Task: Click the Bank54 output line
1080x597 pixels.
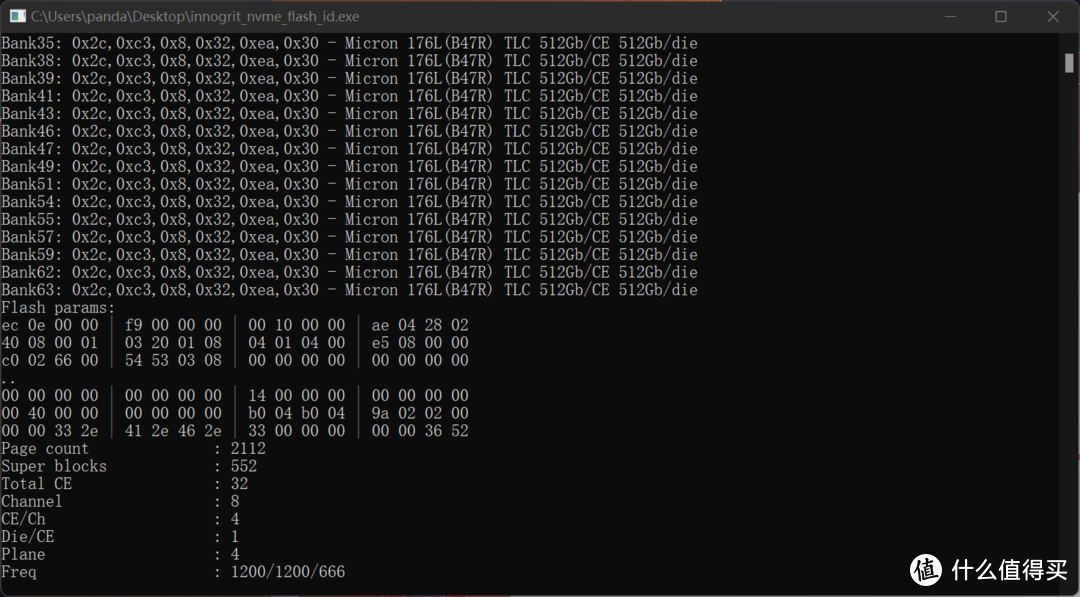Action: 349,202
